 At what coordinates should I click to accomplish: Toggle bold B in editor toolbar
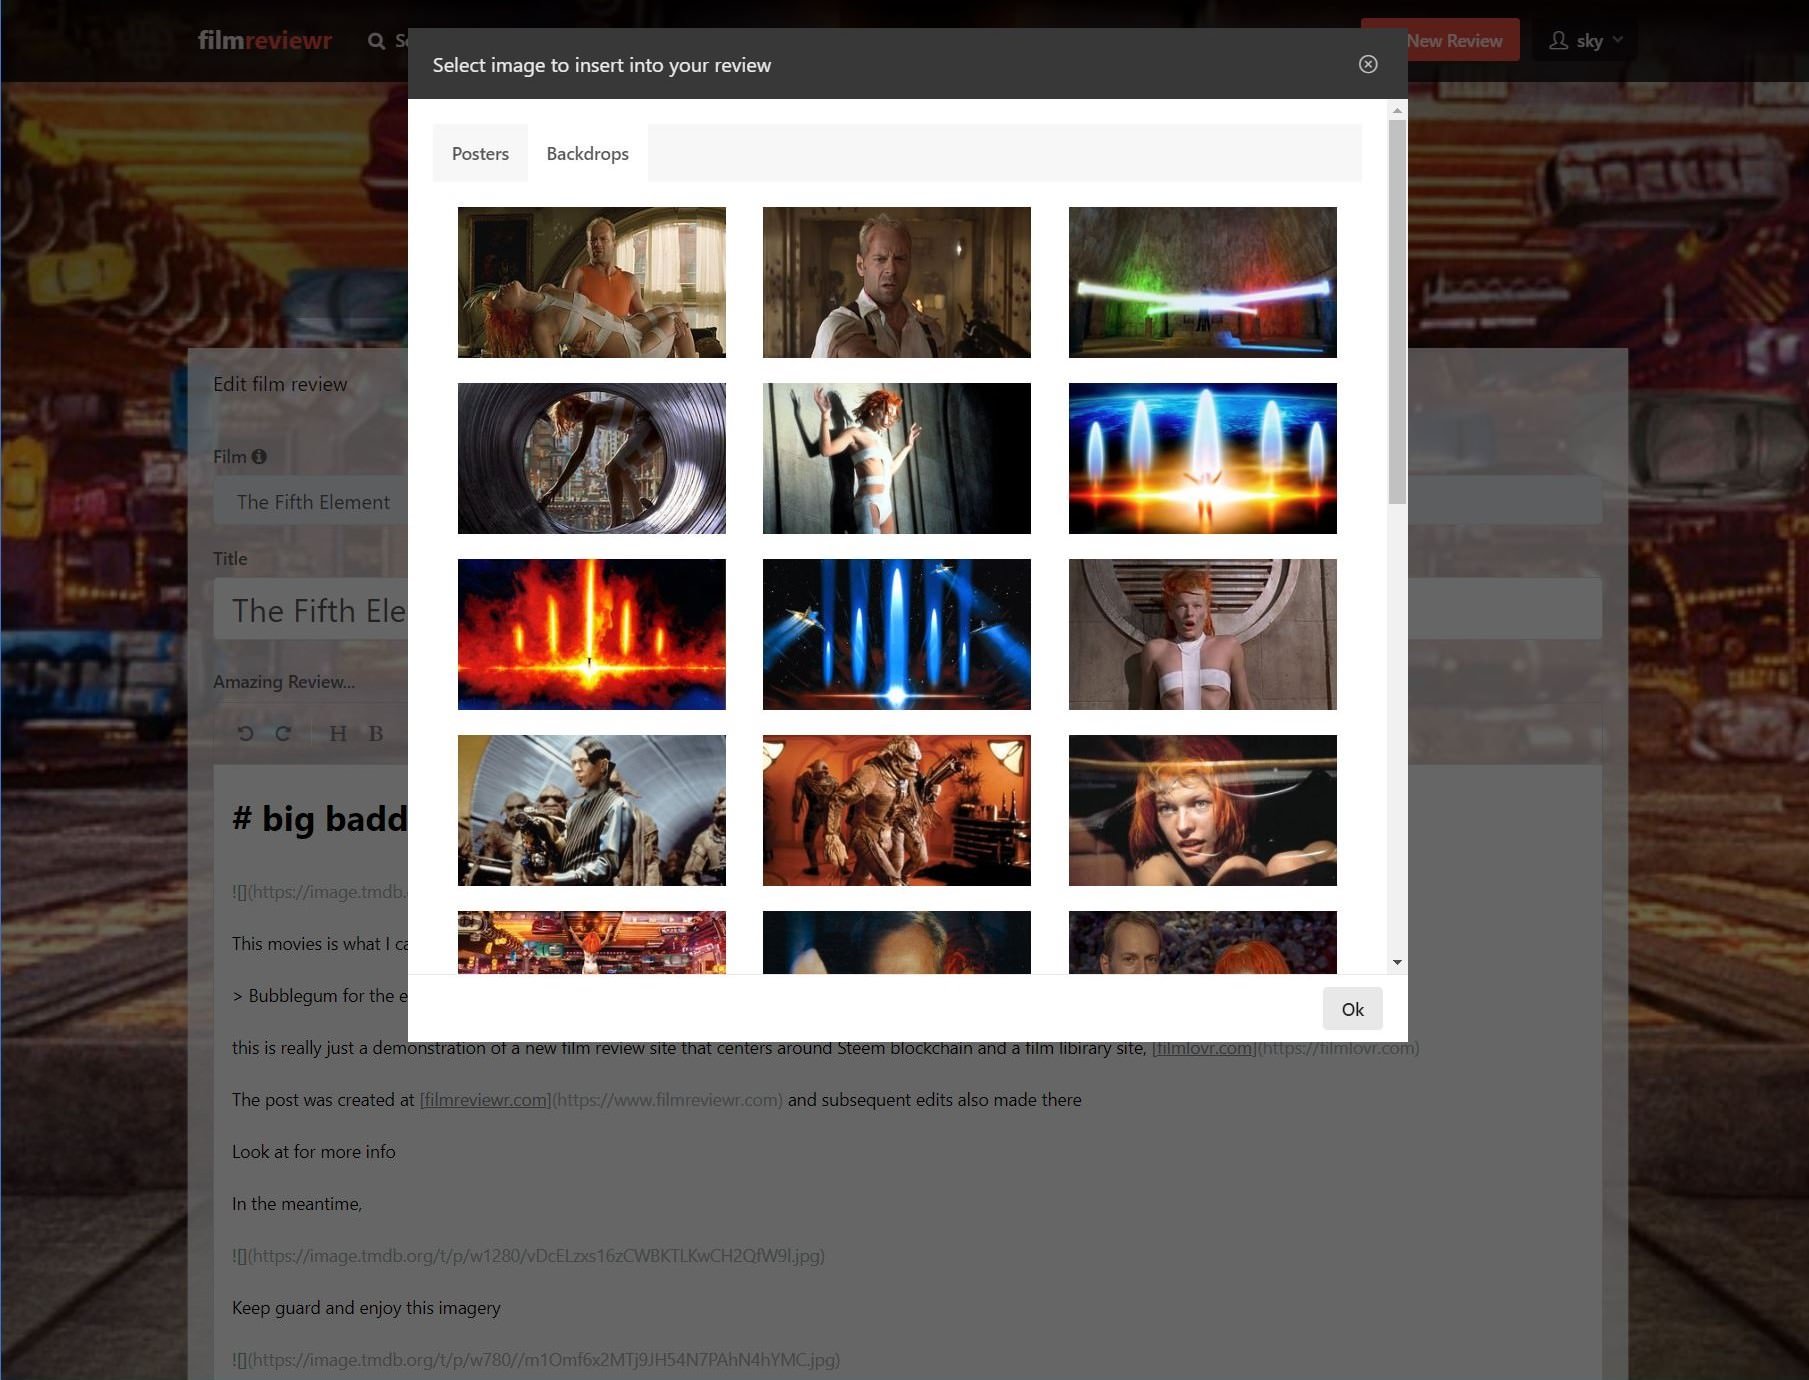click(376, 733)
